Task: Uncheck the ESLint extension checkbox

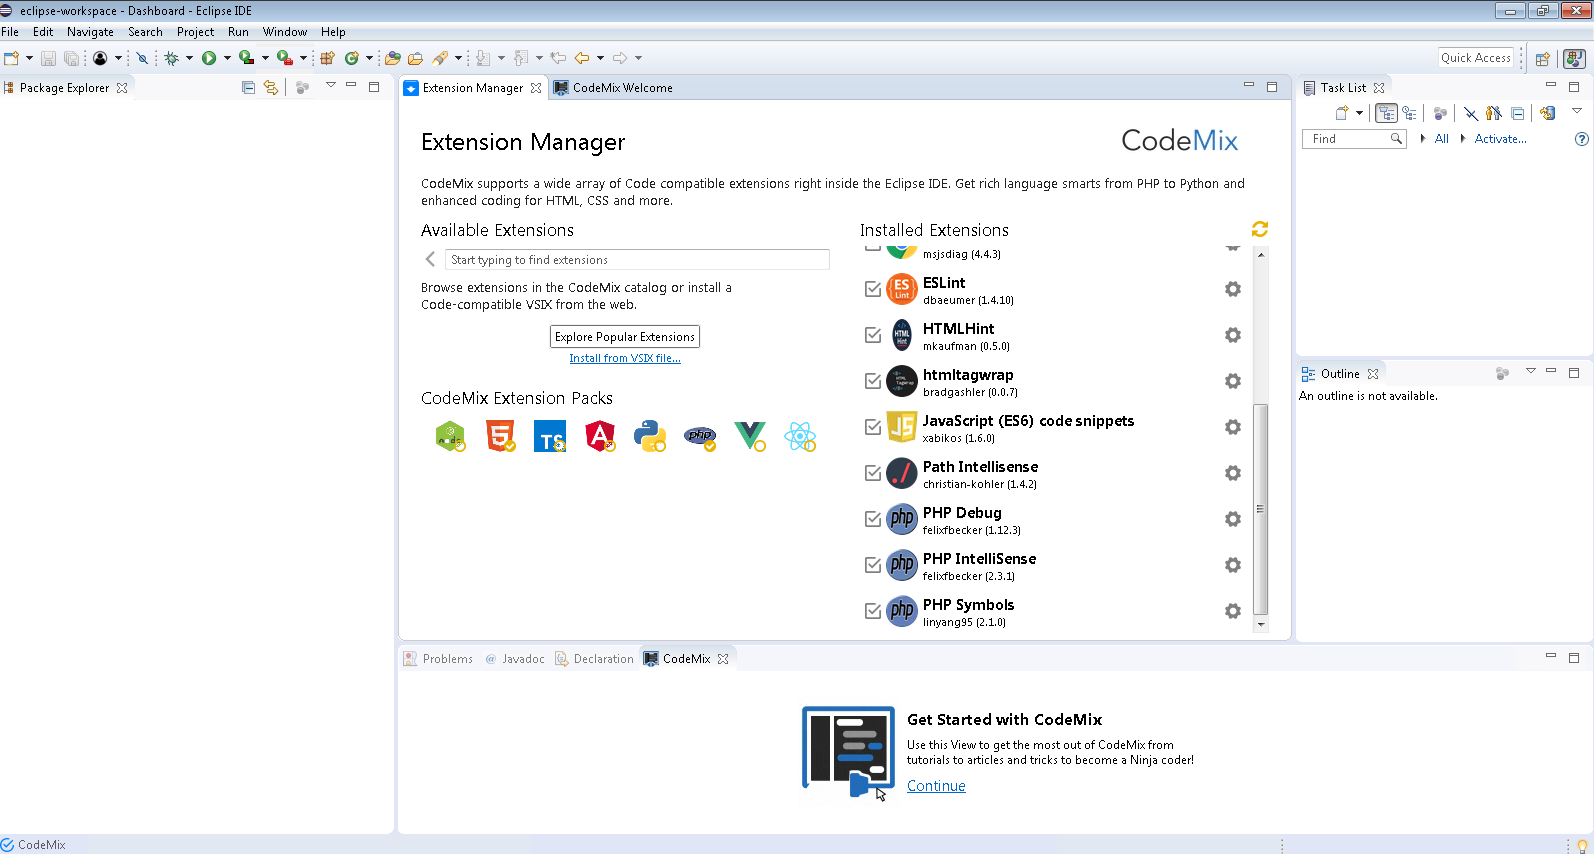Action: (873, 289)
